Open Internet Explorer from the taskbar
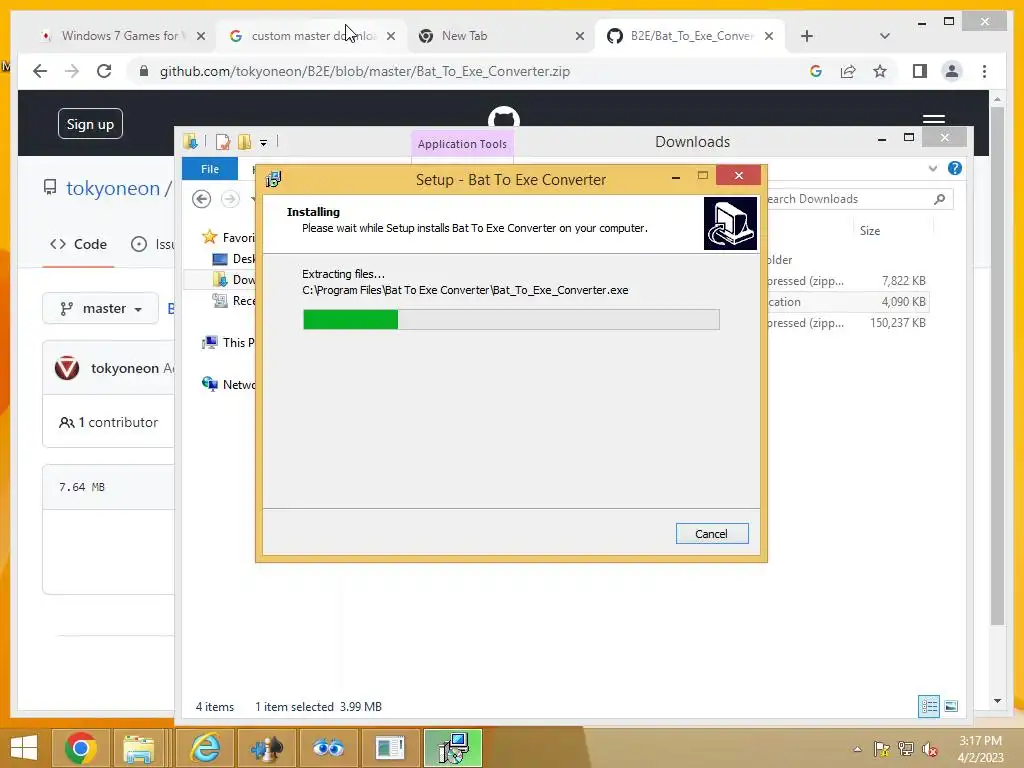This screenshot has height=768, width=1024. pyautogui.click(x=204, y=748)
